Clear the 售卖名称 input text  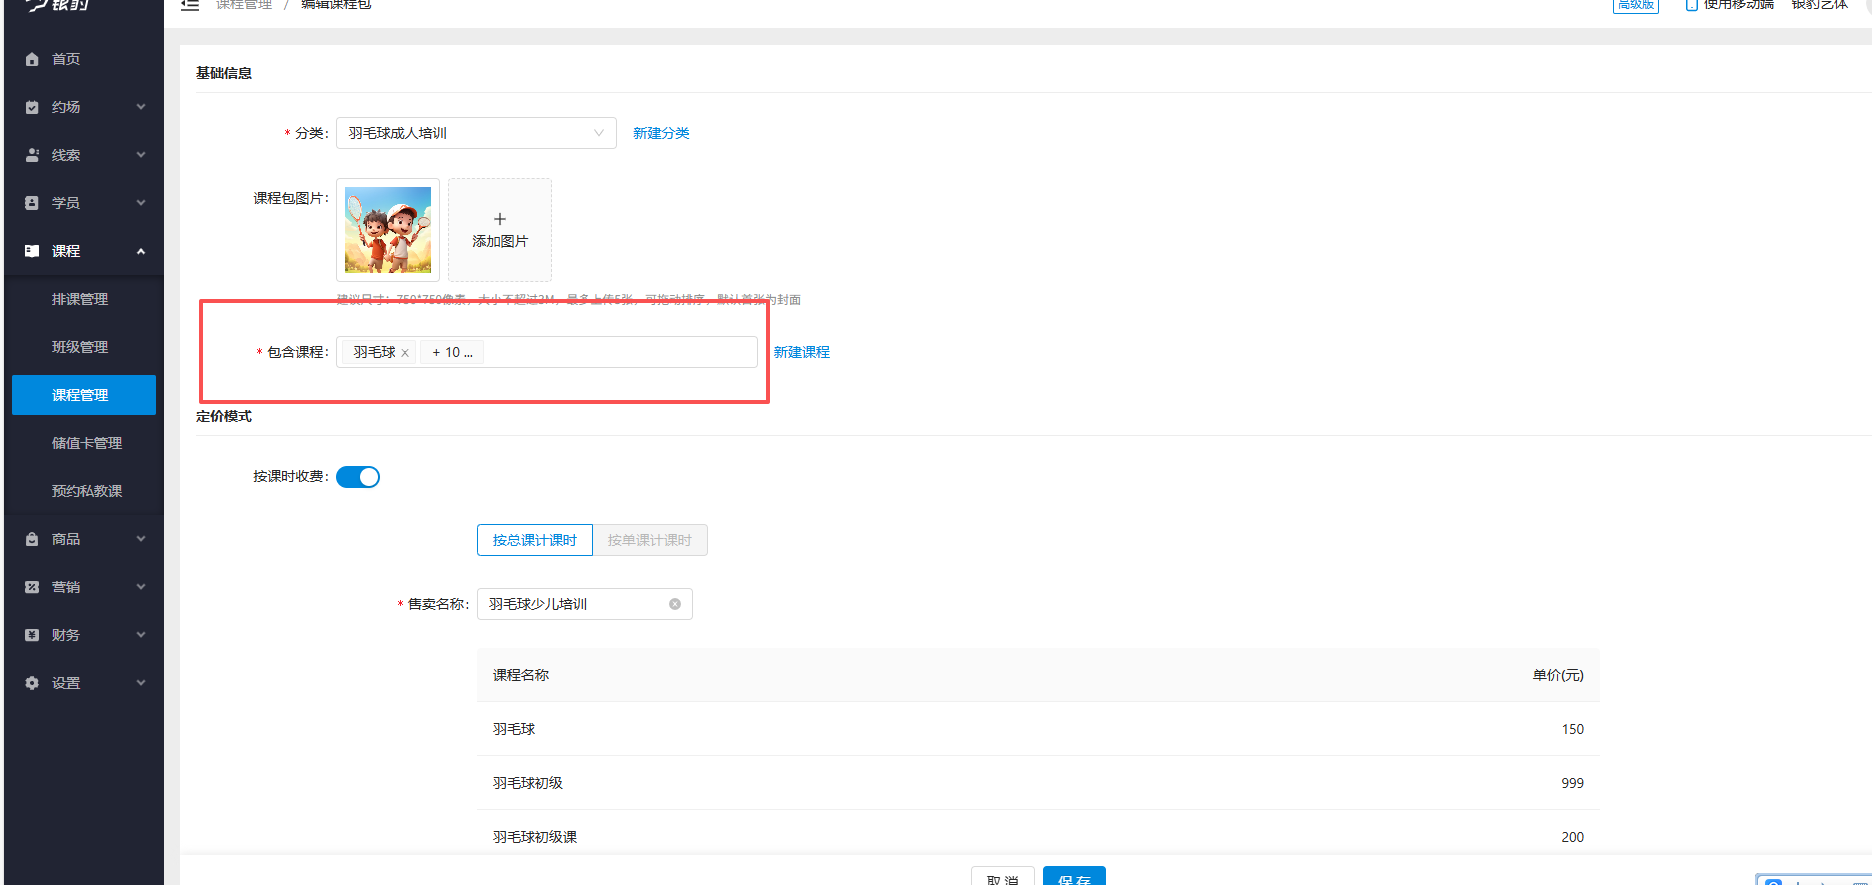coord(675,604)
